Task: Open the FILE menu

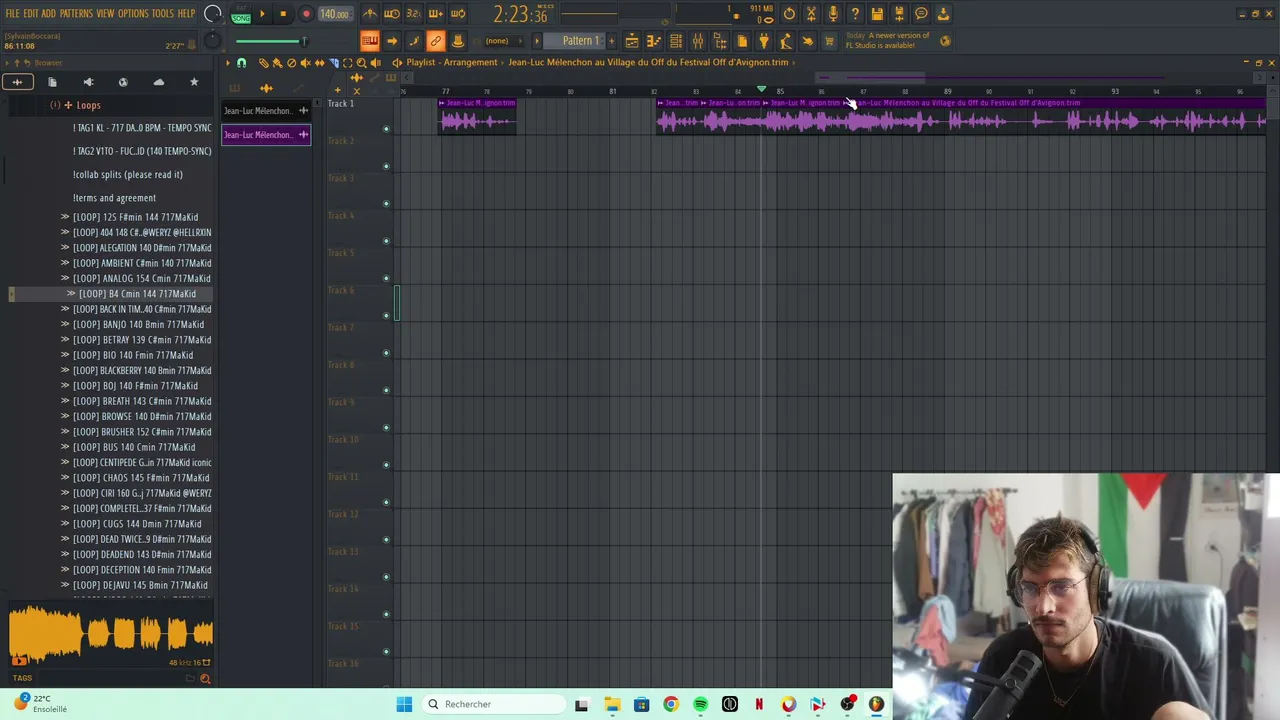Action: (x=12, y=14)
